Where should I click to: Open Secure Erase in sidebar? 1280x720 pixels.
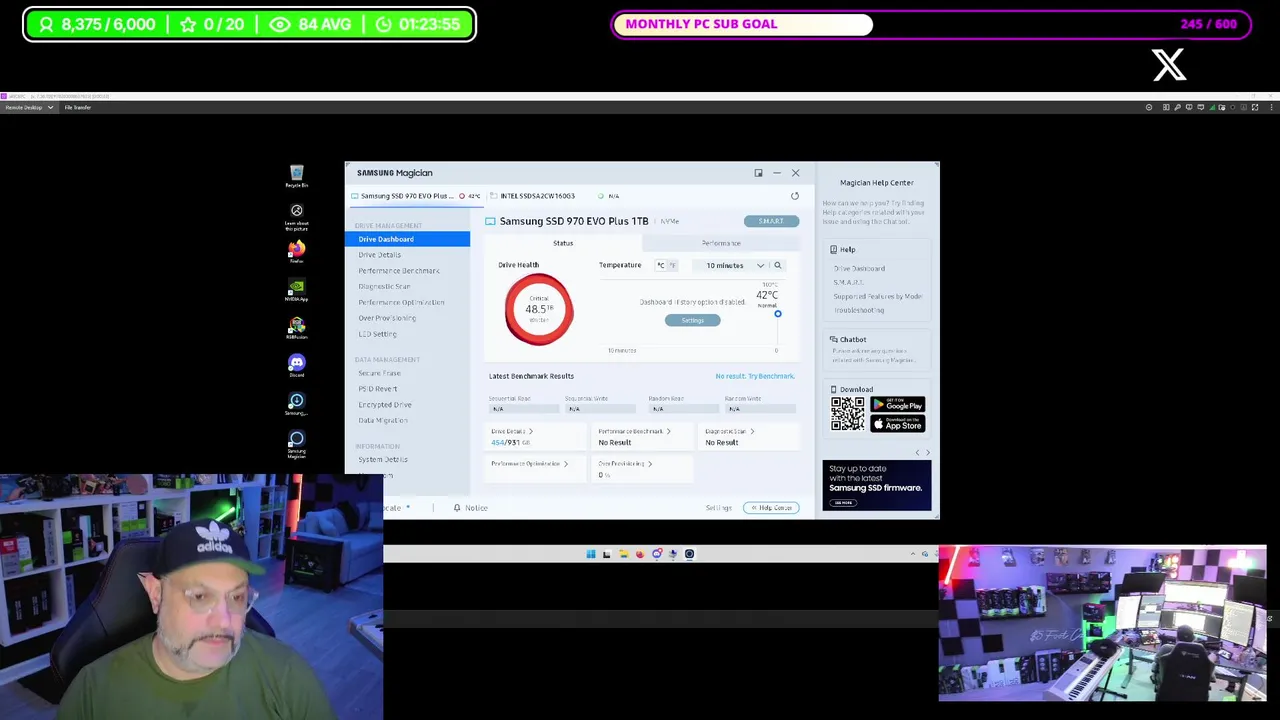coord(379,373)
